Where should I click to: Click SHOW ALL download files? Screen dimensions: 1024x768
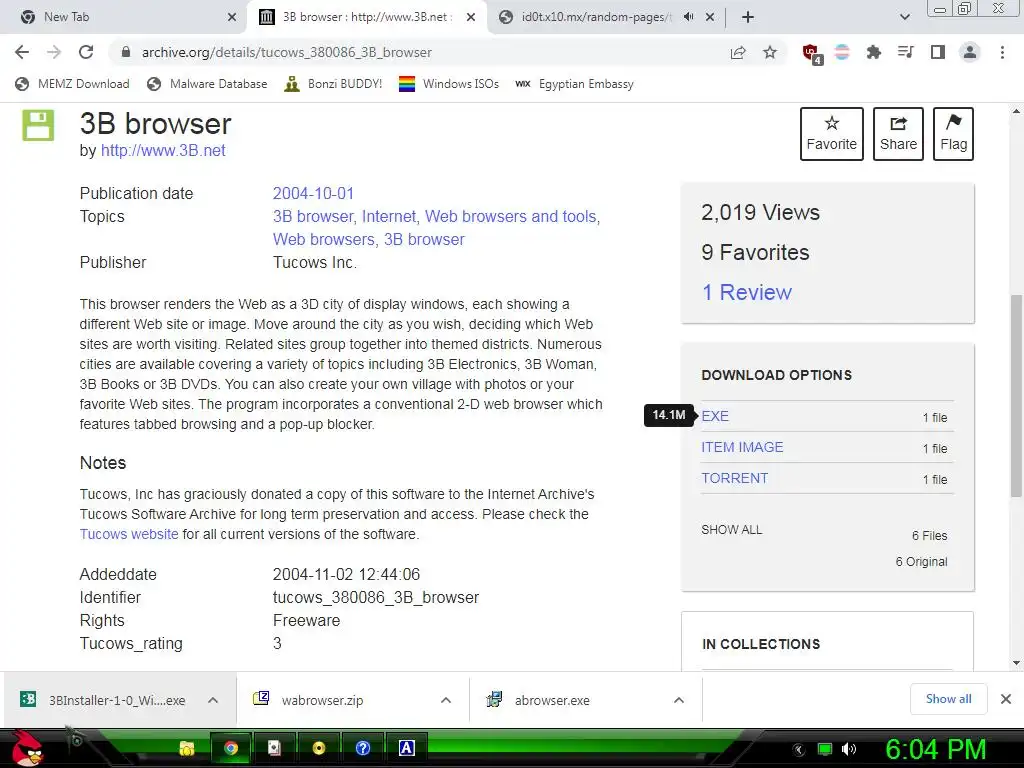point(731,530)
